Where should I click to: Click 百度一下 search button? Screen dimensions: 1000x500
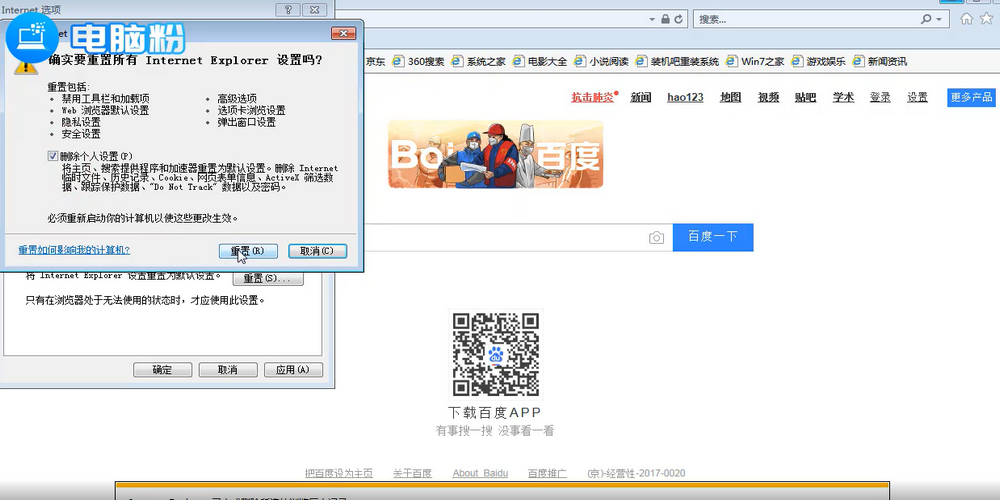[x=713, y=237]
